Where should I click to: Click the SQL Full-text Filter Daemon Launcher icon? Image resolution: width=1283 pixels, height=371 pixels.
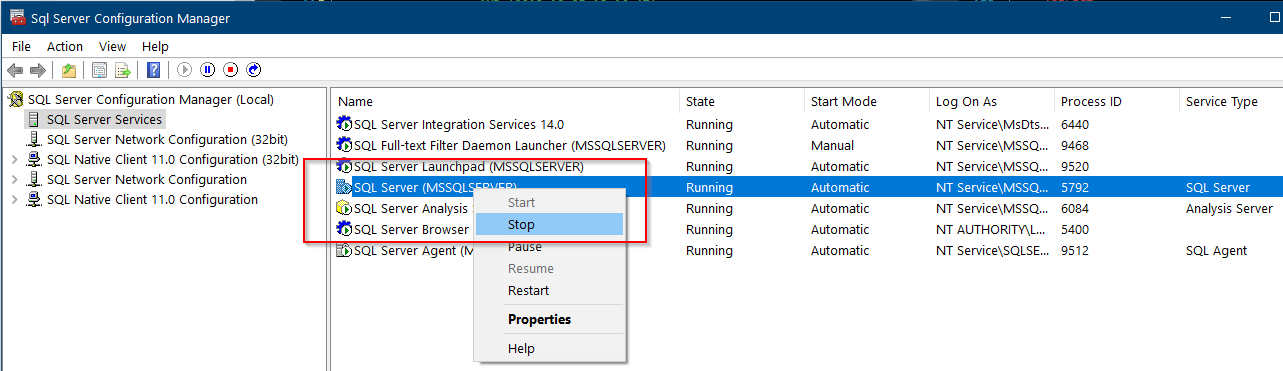pyautogui.click(x=344, y=145)
